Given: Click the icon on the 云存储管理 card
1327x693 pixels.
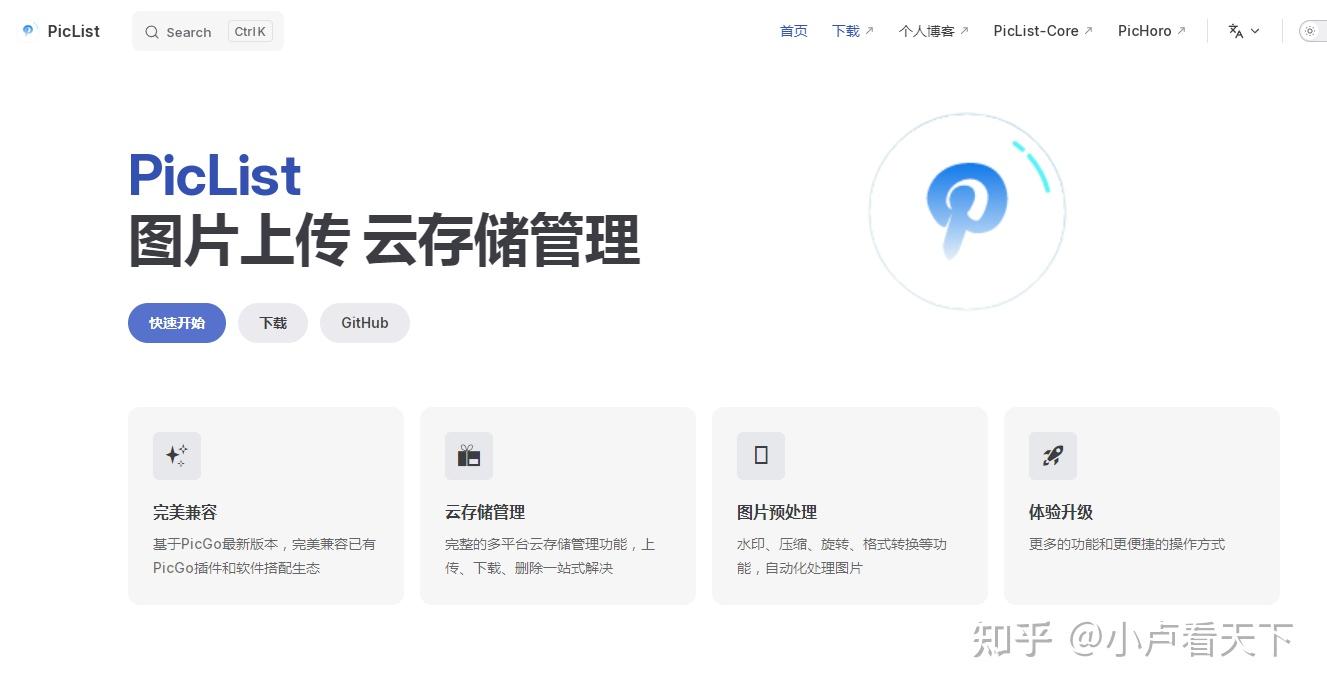Looking at the screenshot, I should pos(468,456).
